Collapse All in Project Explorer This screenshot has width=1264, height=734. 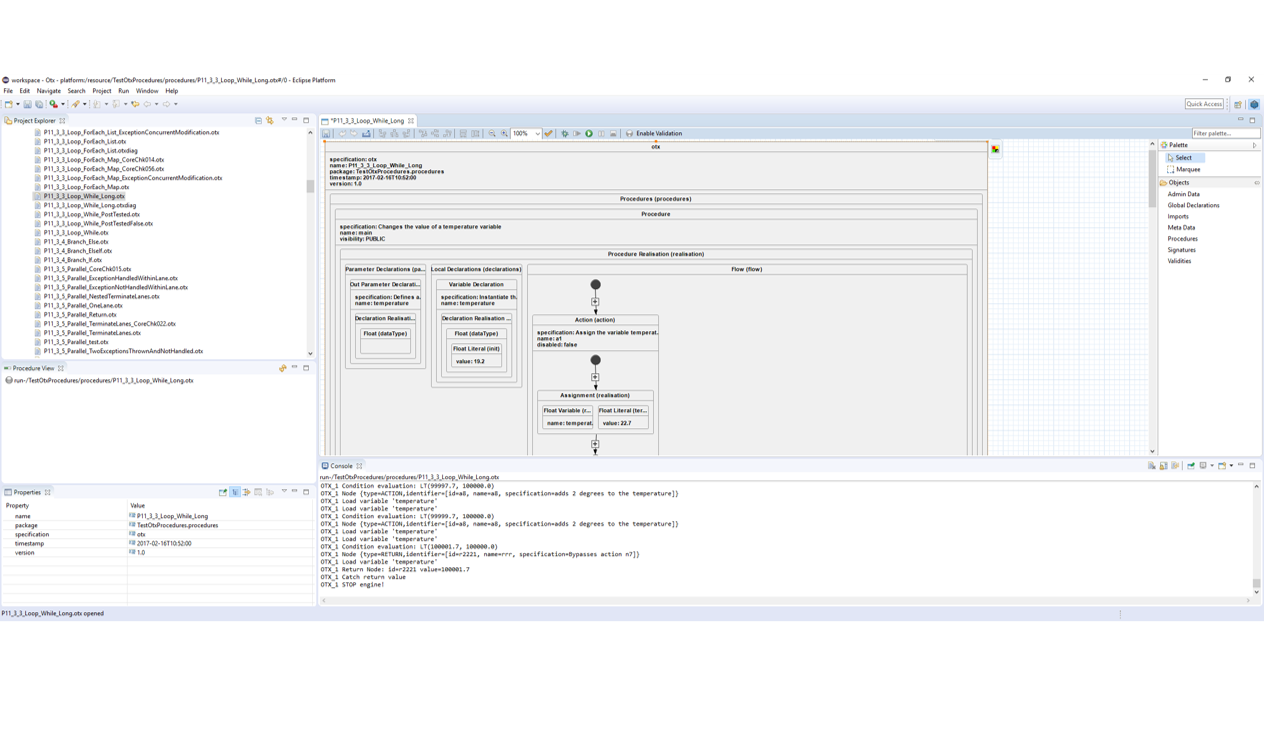pos(258,121)
